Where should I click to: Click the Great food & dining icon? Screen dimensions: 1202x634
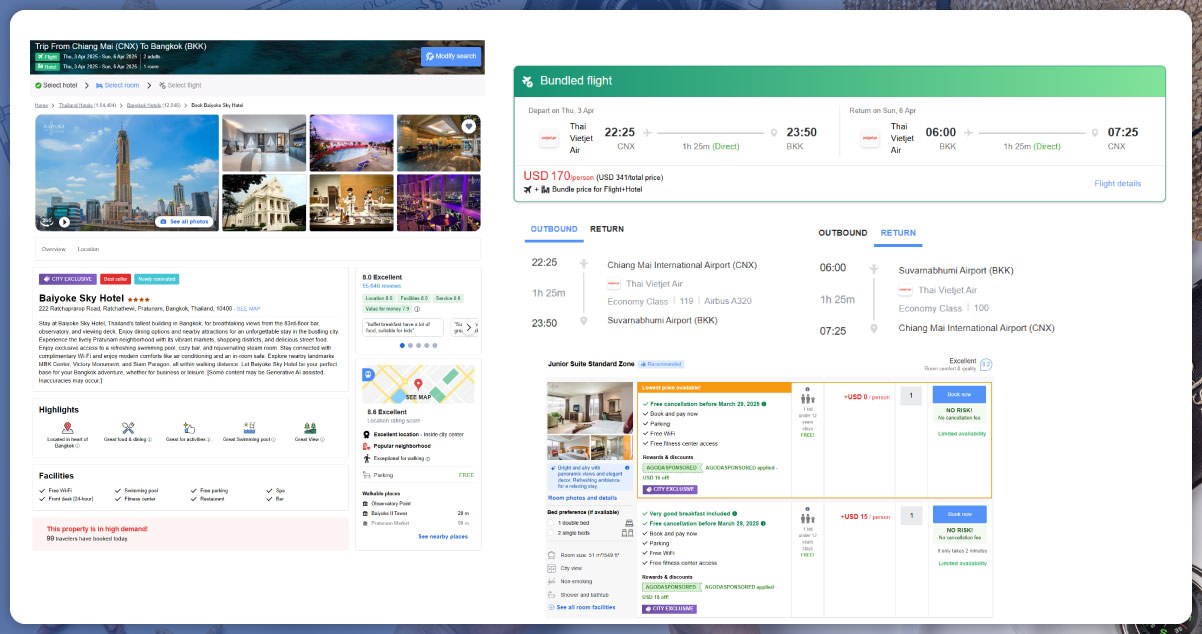[x=128, y=428]
